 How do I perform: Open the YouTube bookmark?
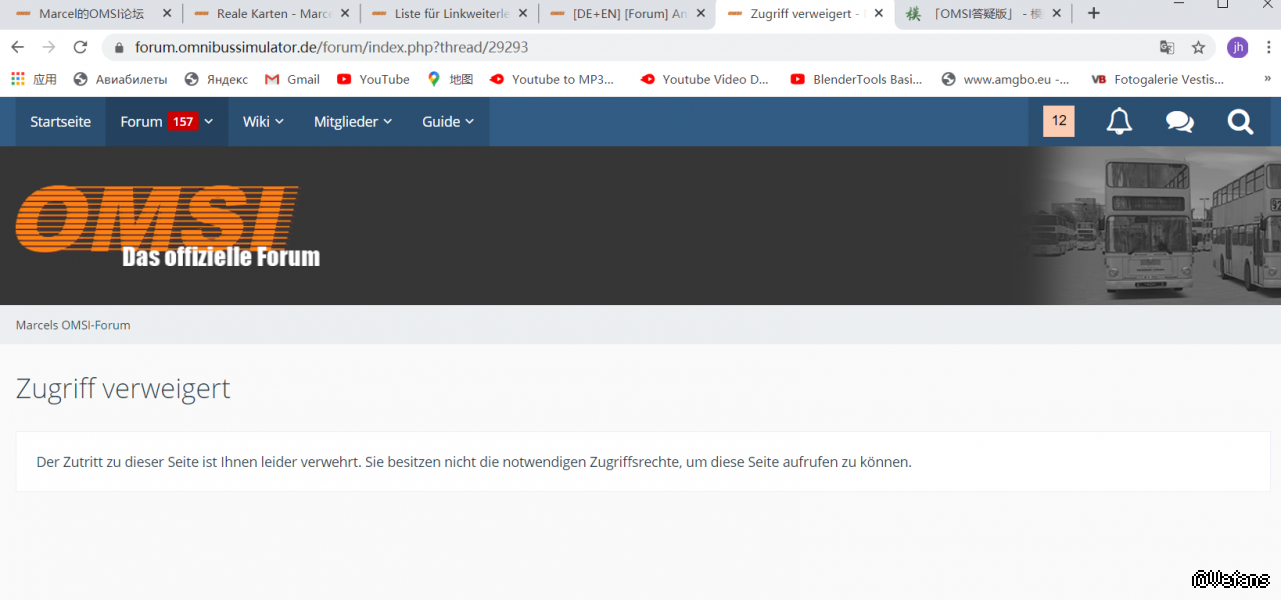coord(373,79)
